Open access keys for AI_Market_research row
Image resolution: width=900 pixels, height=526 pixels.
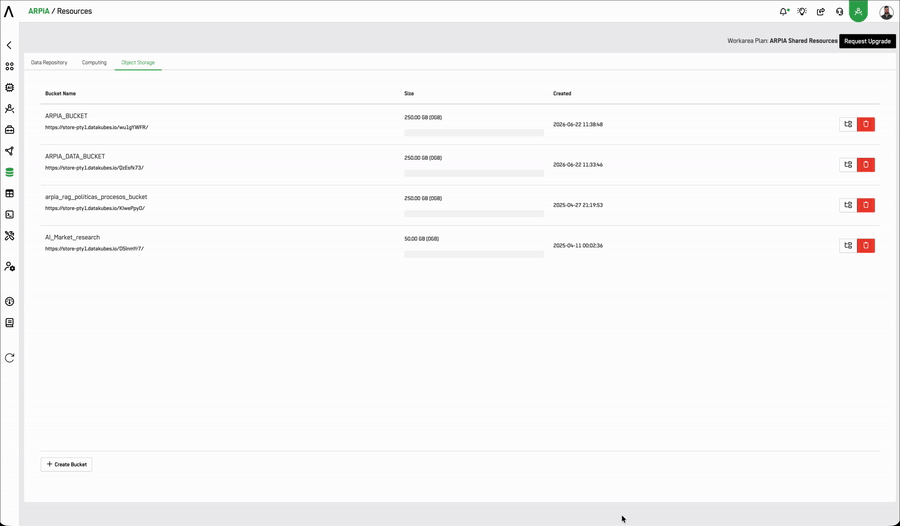pyautogui.click(x=848, y=245)
